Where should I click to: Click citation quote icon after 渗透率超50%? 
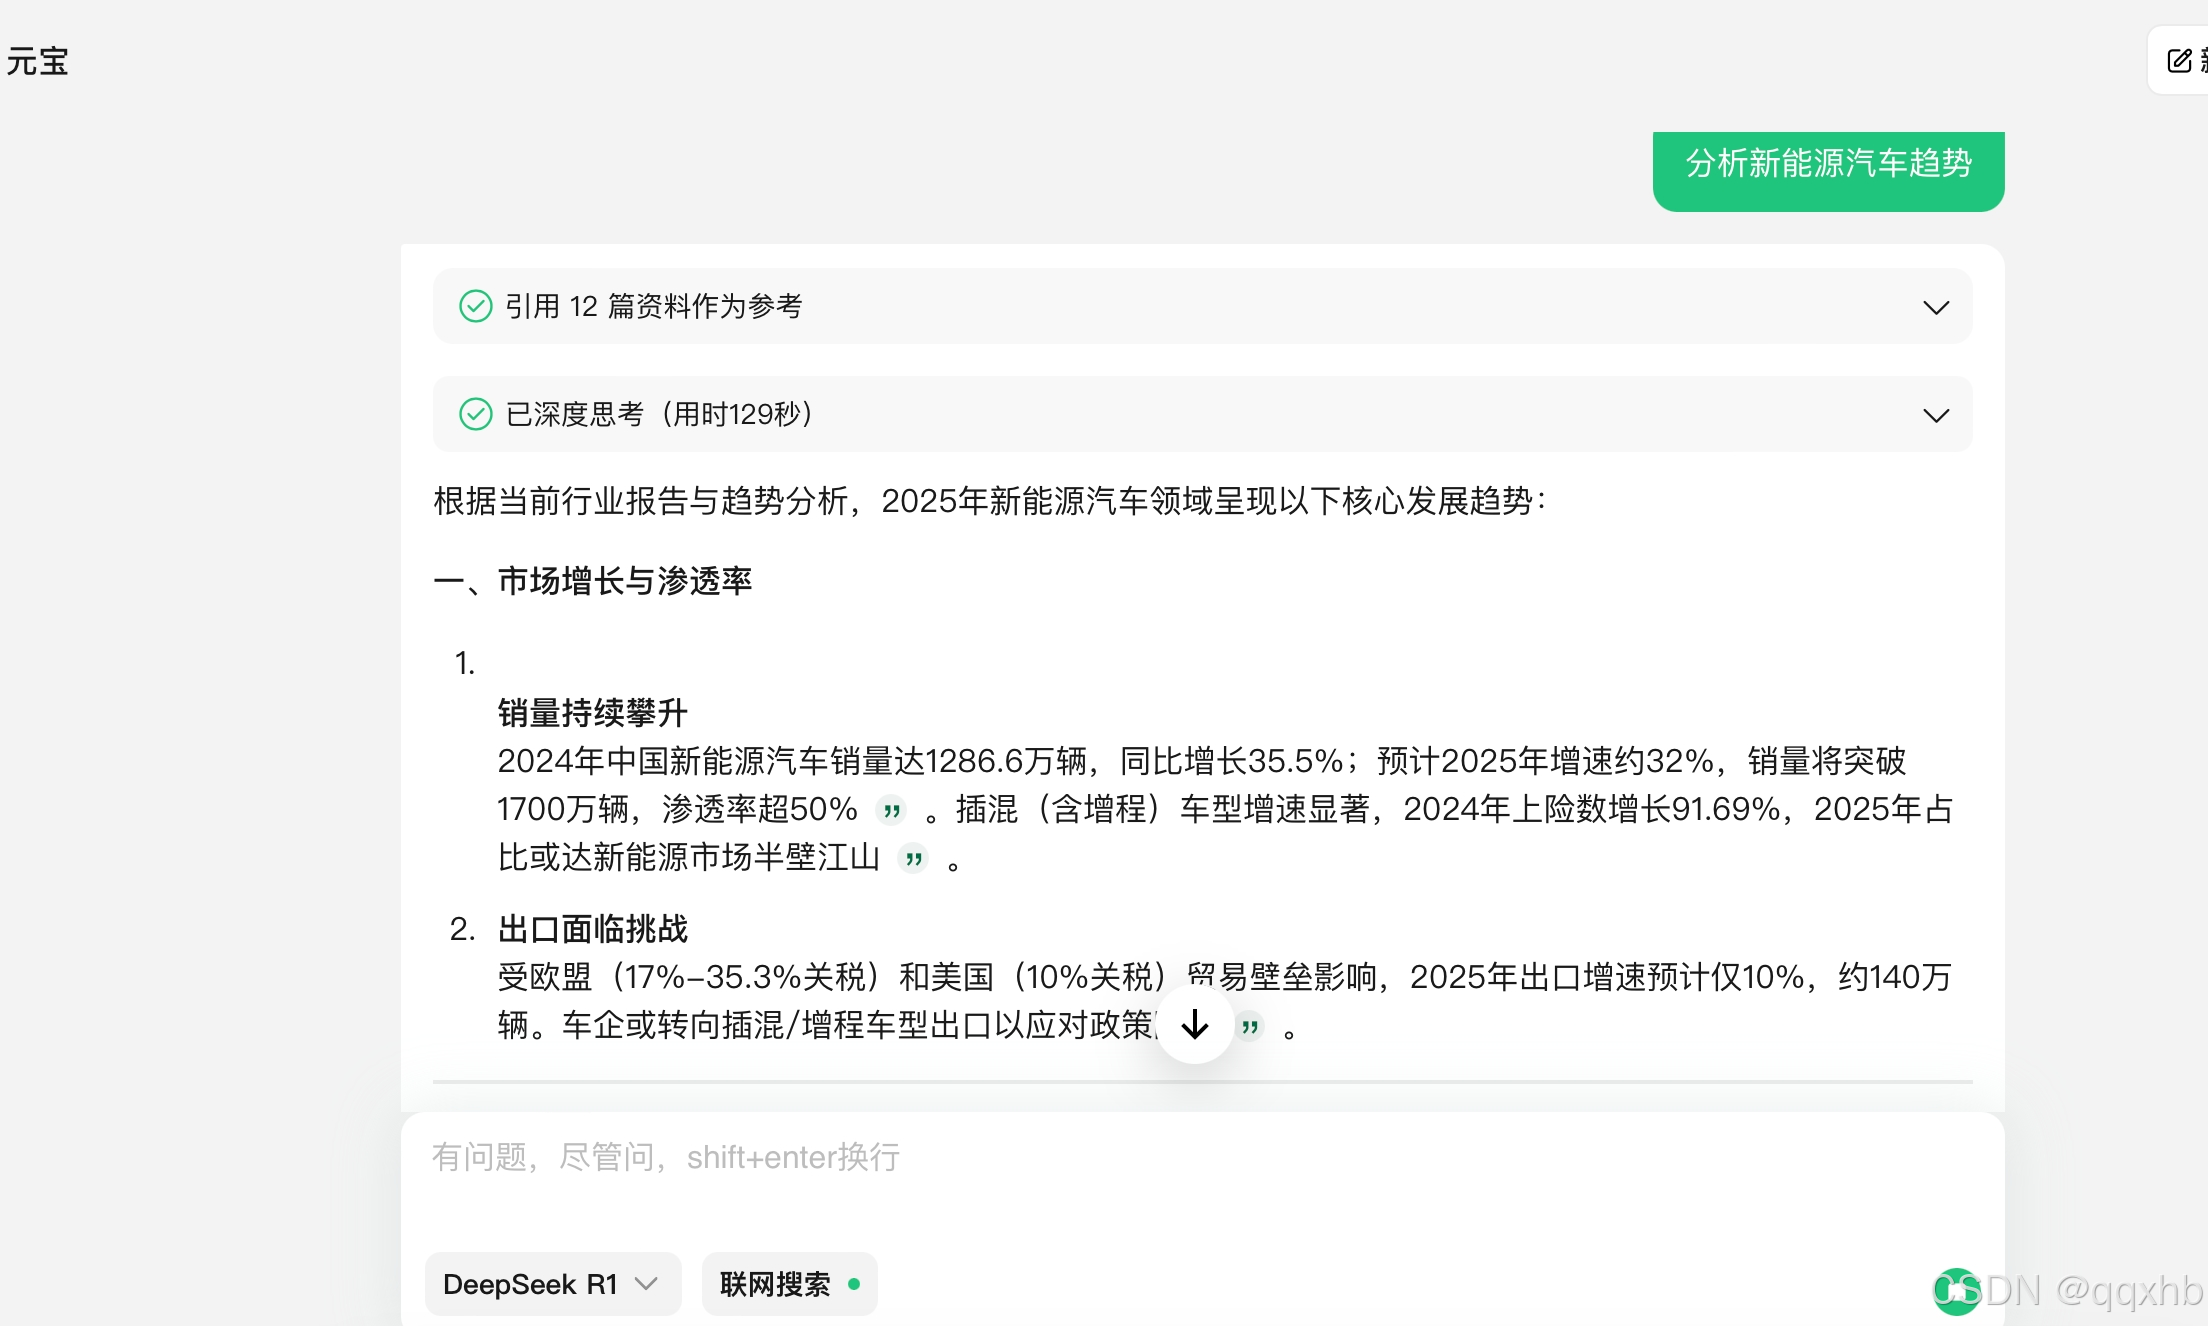point(892,810)
